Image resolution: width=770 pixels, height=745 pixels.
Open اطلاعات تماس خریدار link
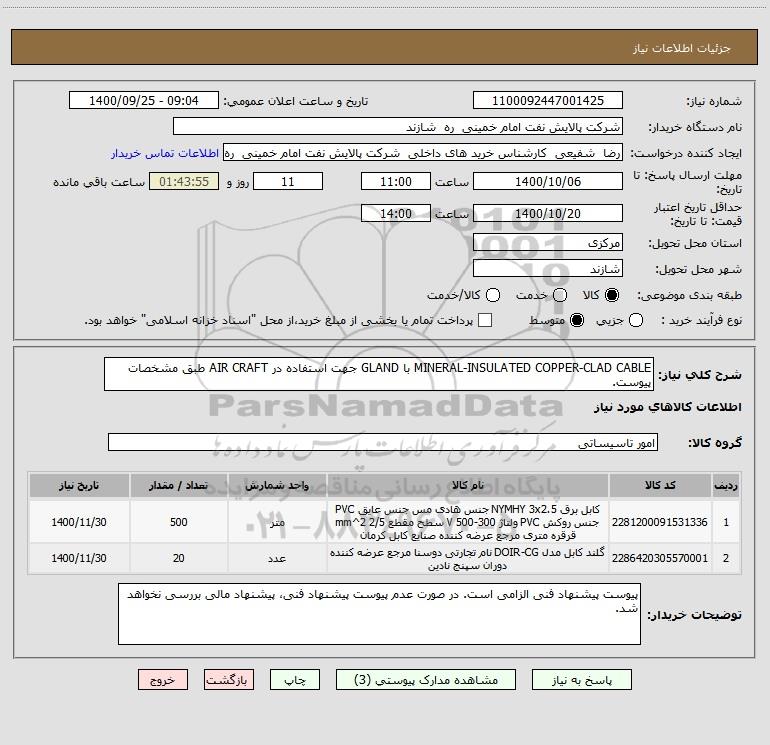coord(165,153)
